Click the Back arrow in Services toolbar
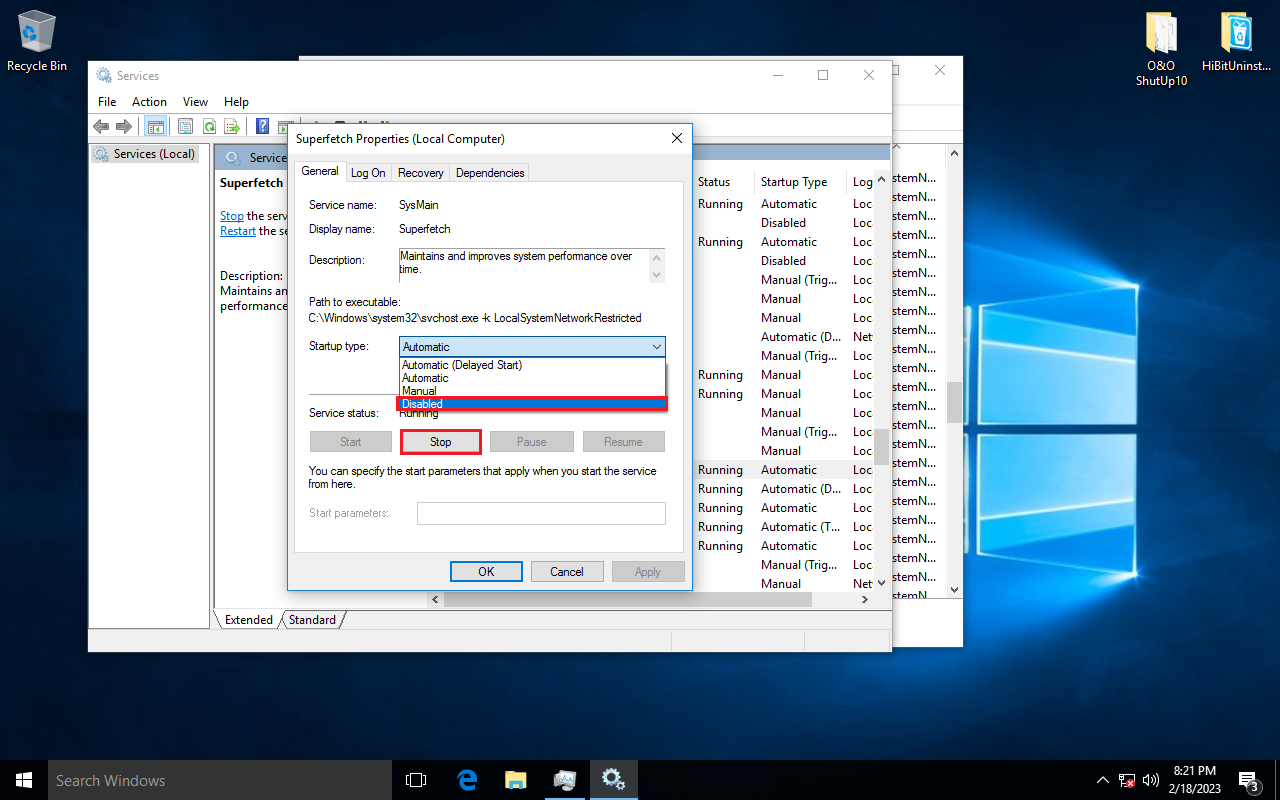 pos(101,126)
